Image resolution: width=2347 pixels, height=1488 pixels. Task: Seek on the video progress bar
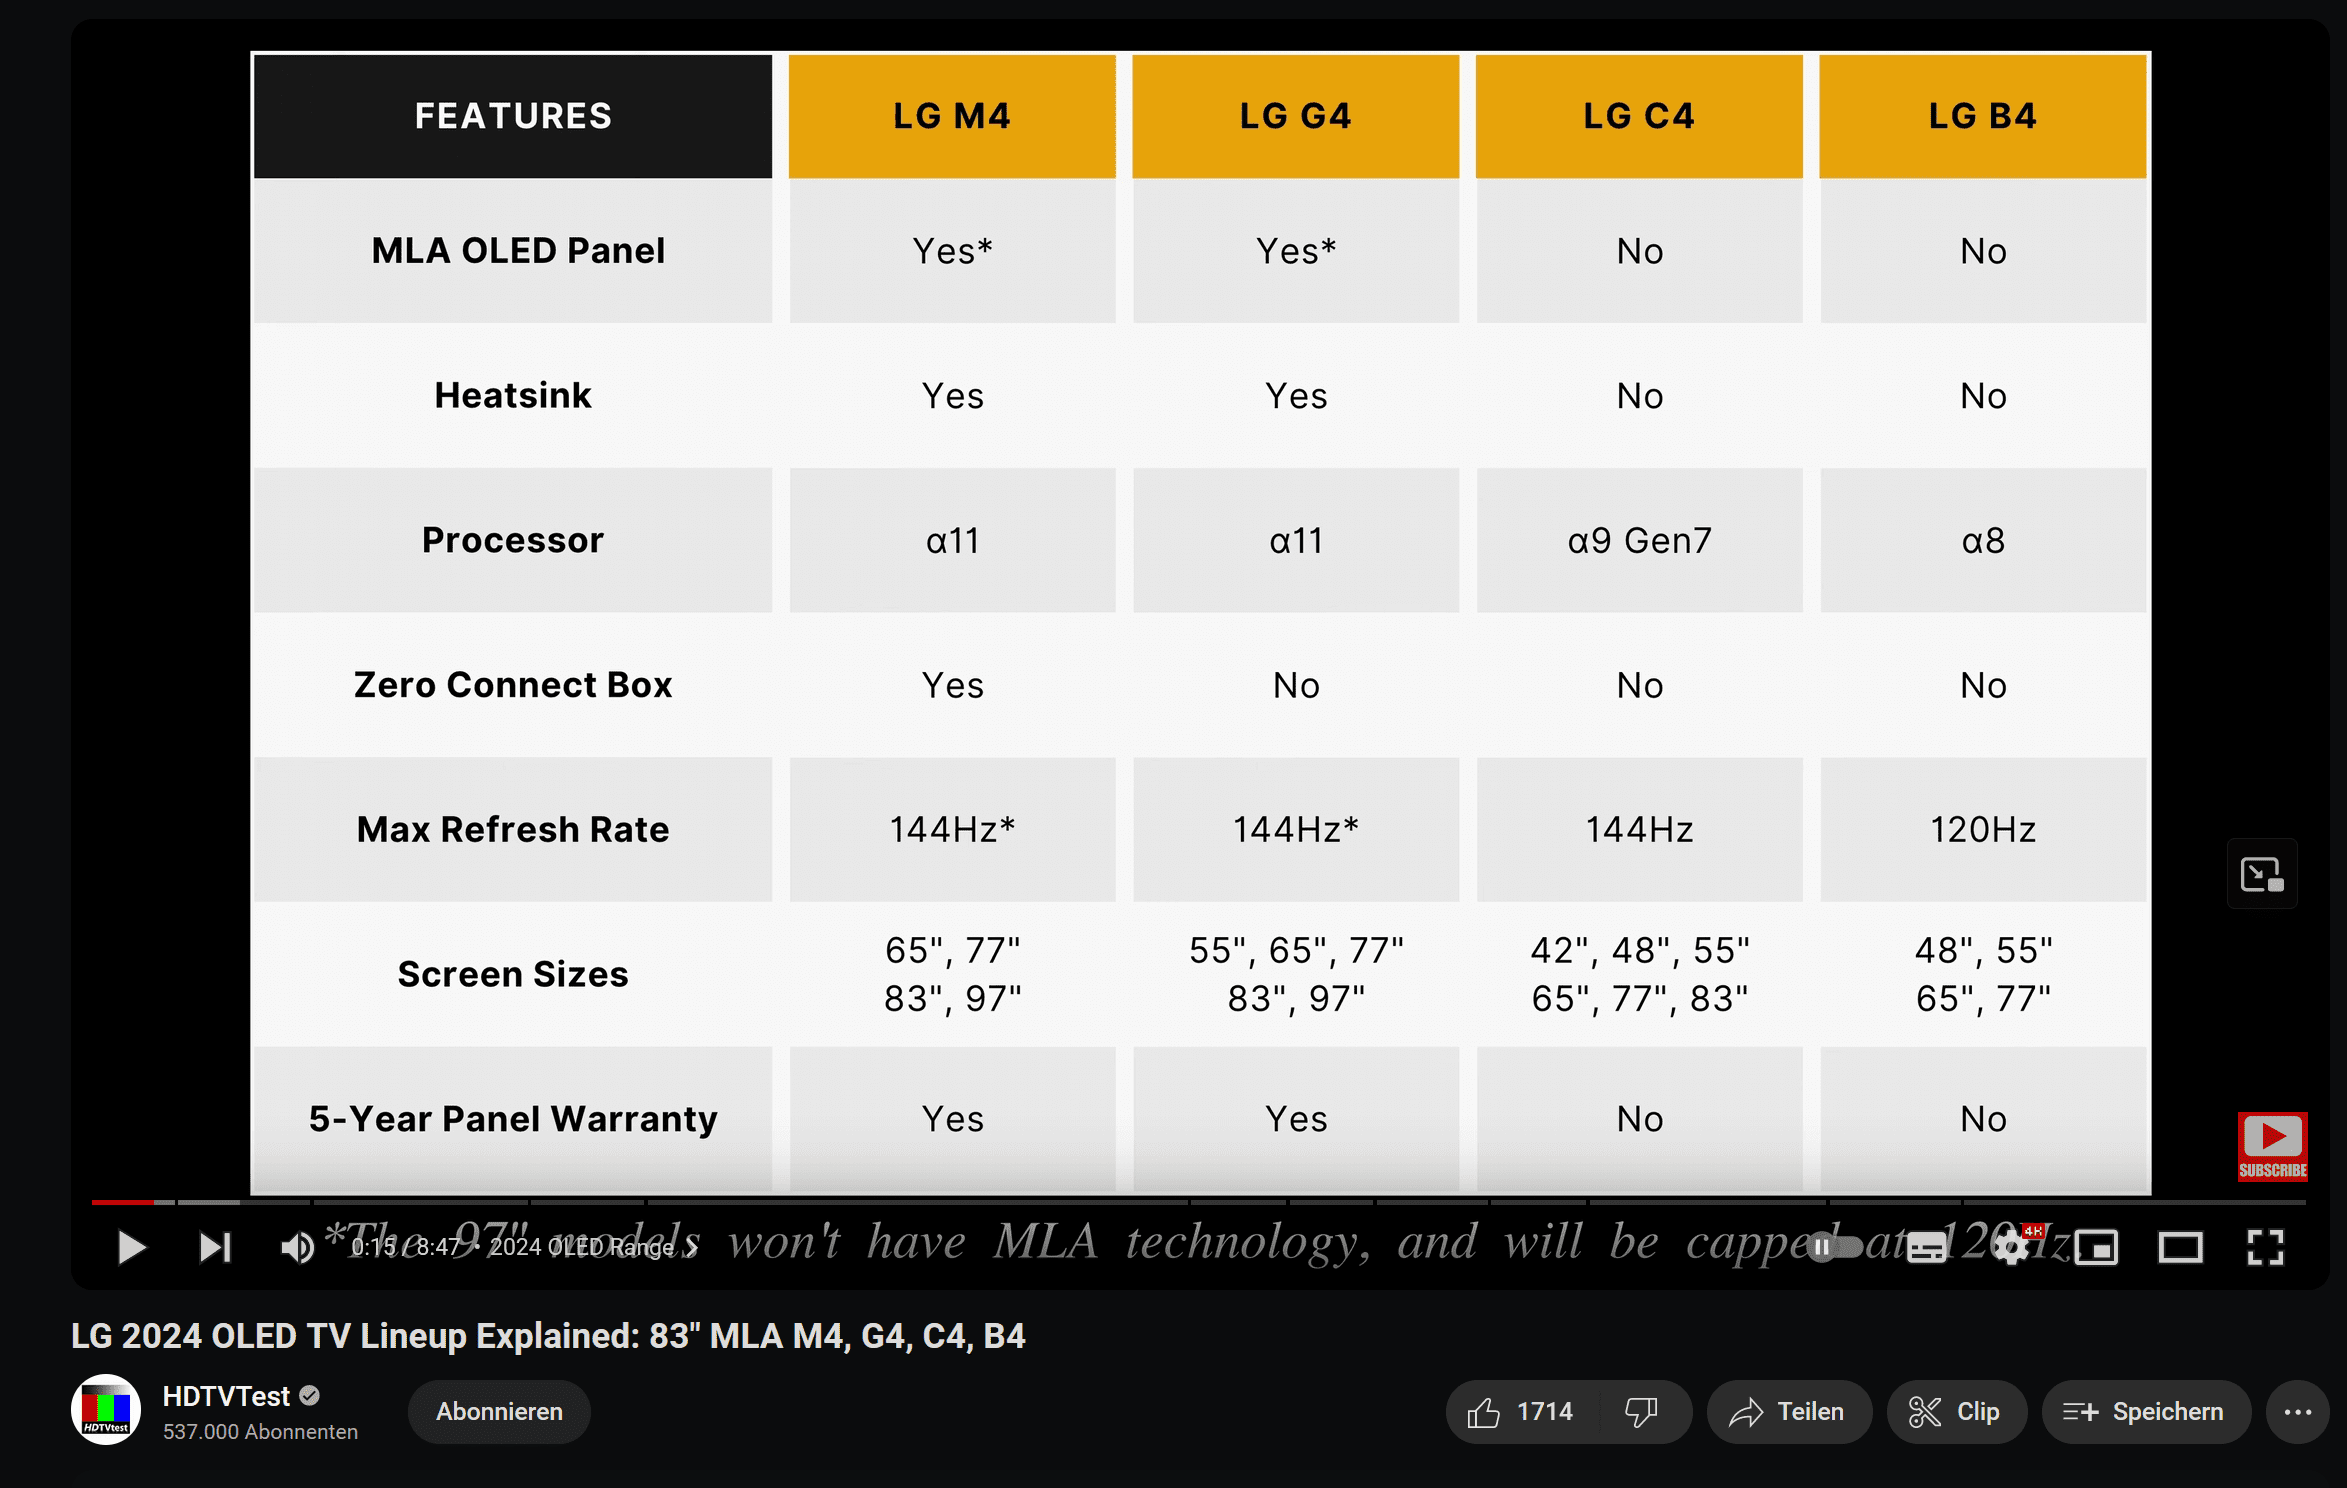[x=1198, y=1201]
